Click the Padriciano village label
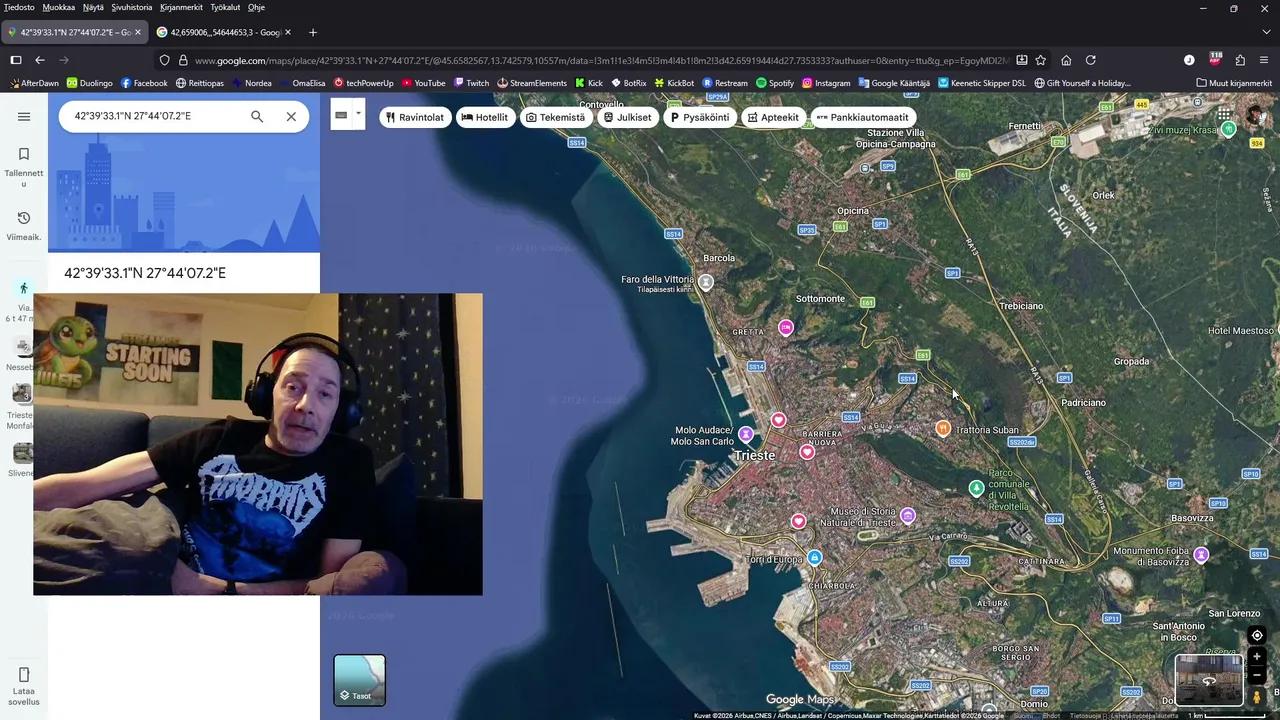 click(x=1083, y=402)
